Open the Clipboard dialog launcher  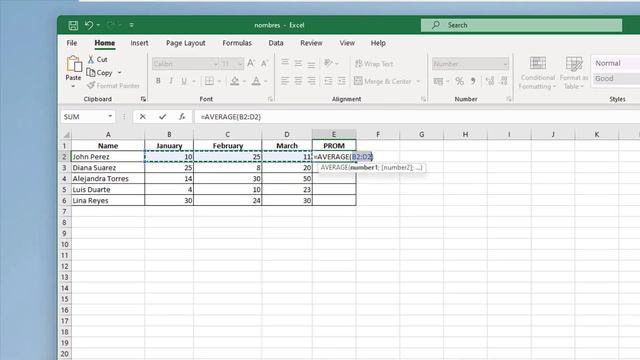click(x=143, y=99)
